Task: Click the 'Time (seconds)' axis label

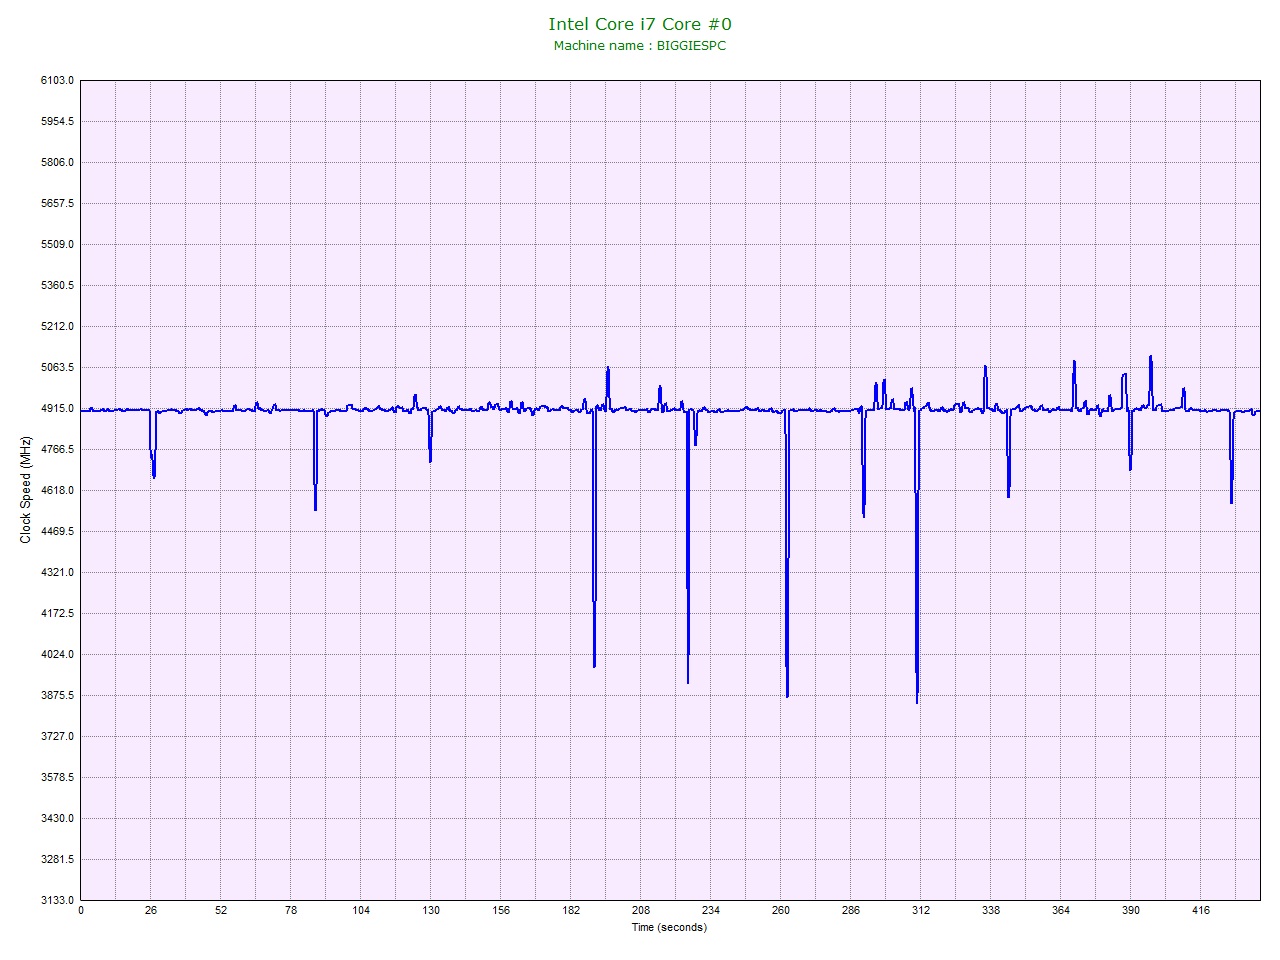Action: [x=669, y=927]
